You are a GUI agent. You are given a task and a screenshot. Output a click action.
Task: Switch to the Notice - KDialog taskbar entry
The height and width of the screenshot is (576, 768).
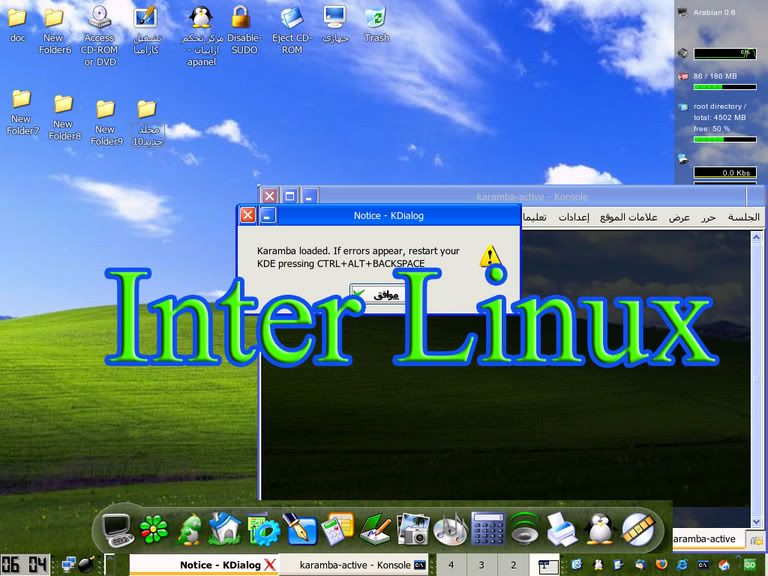click(204, 565)
